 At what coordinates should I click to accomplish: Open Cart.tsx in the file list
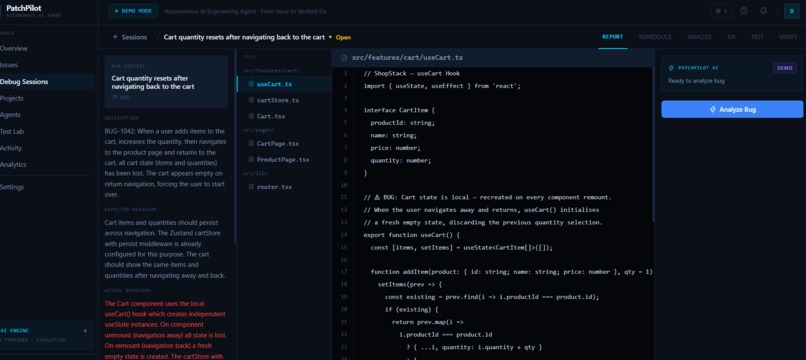point(284,116)
